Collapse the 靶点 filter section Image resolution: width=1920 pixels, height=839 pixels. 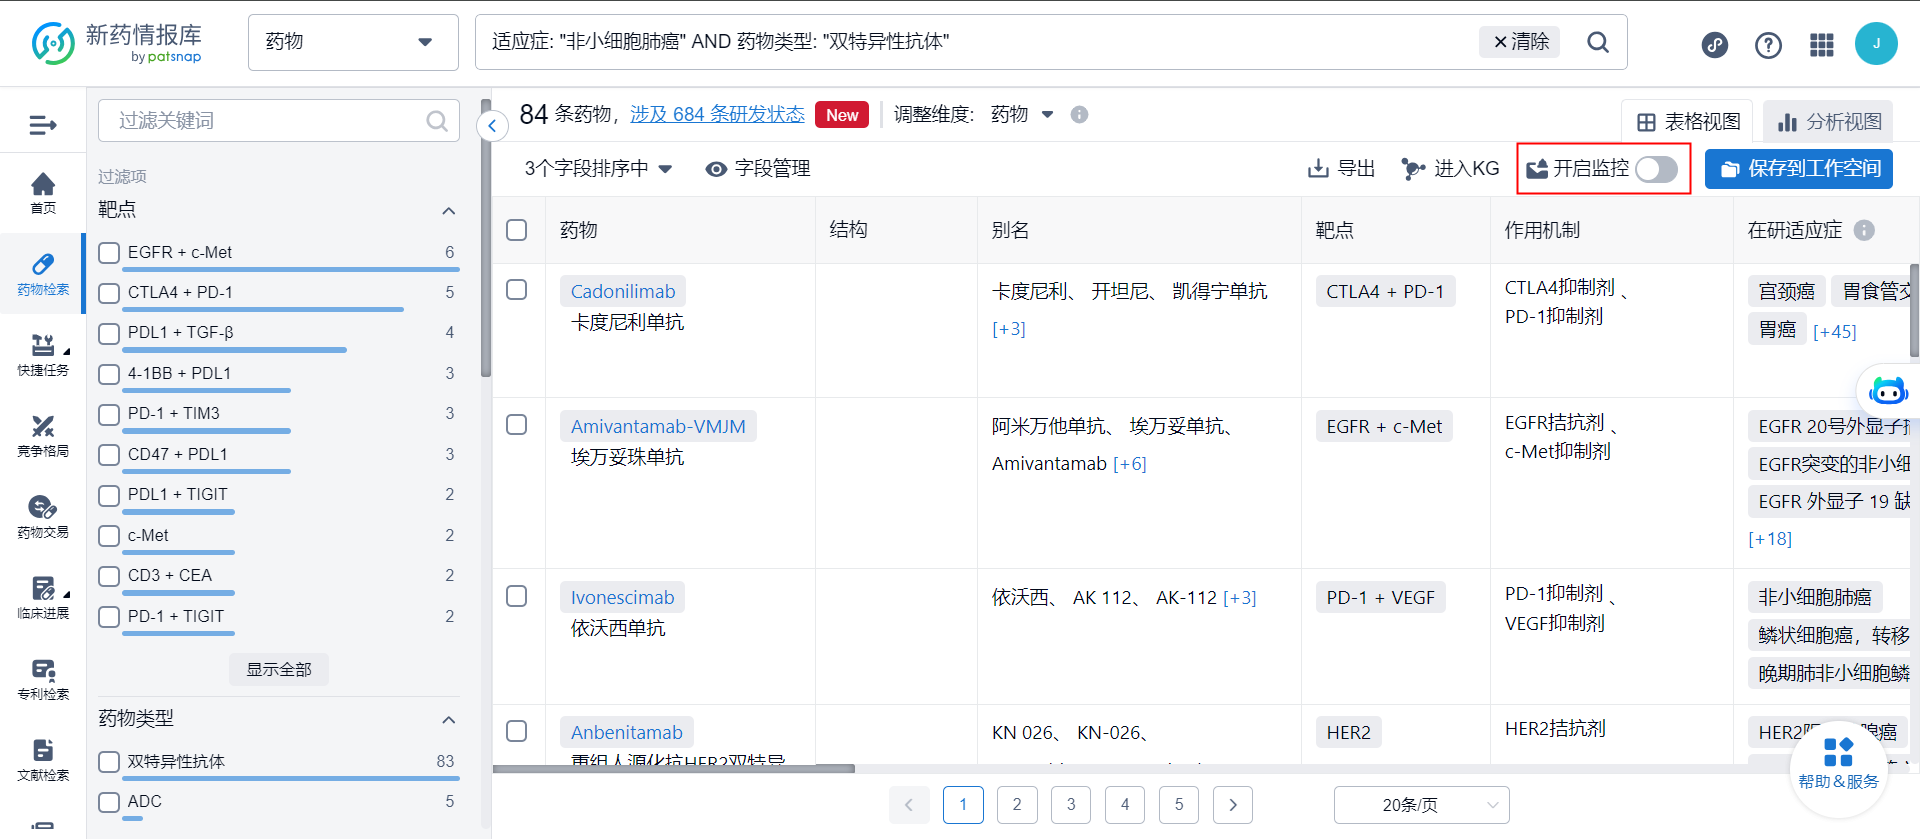(449, 211)
